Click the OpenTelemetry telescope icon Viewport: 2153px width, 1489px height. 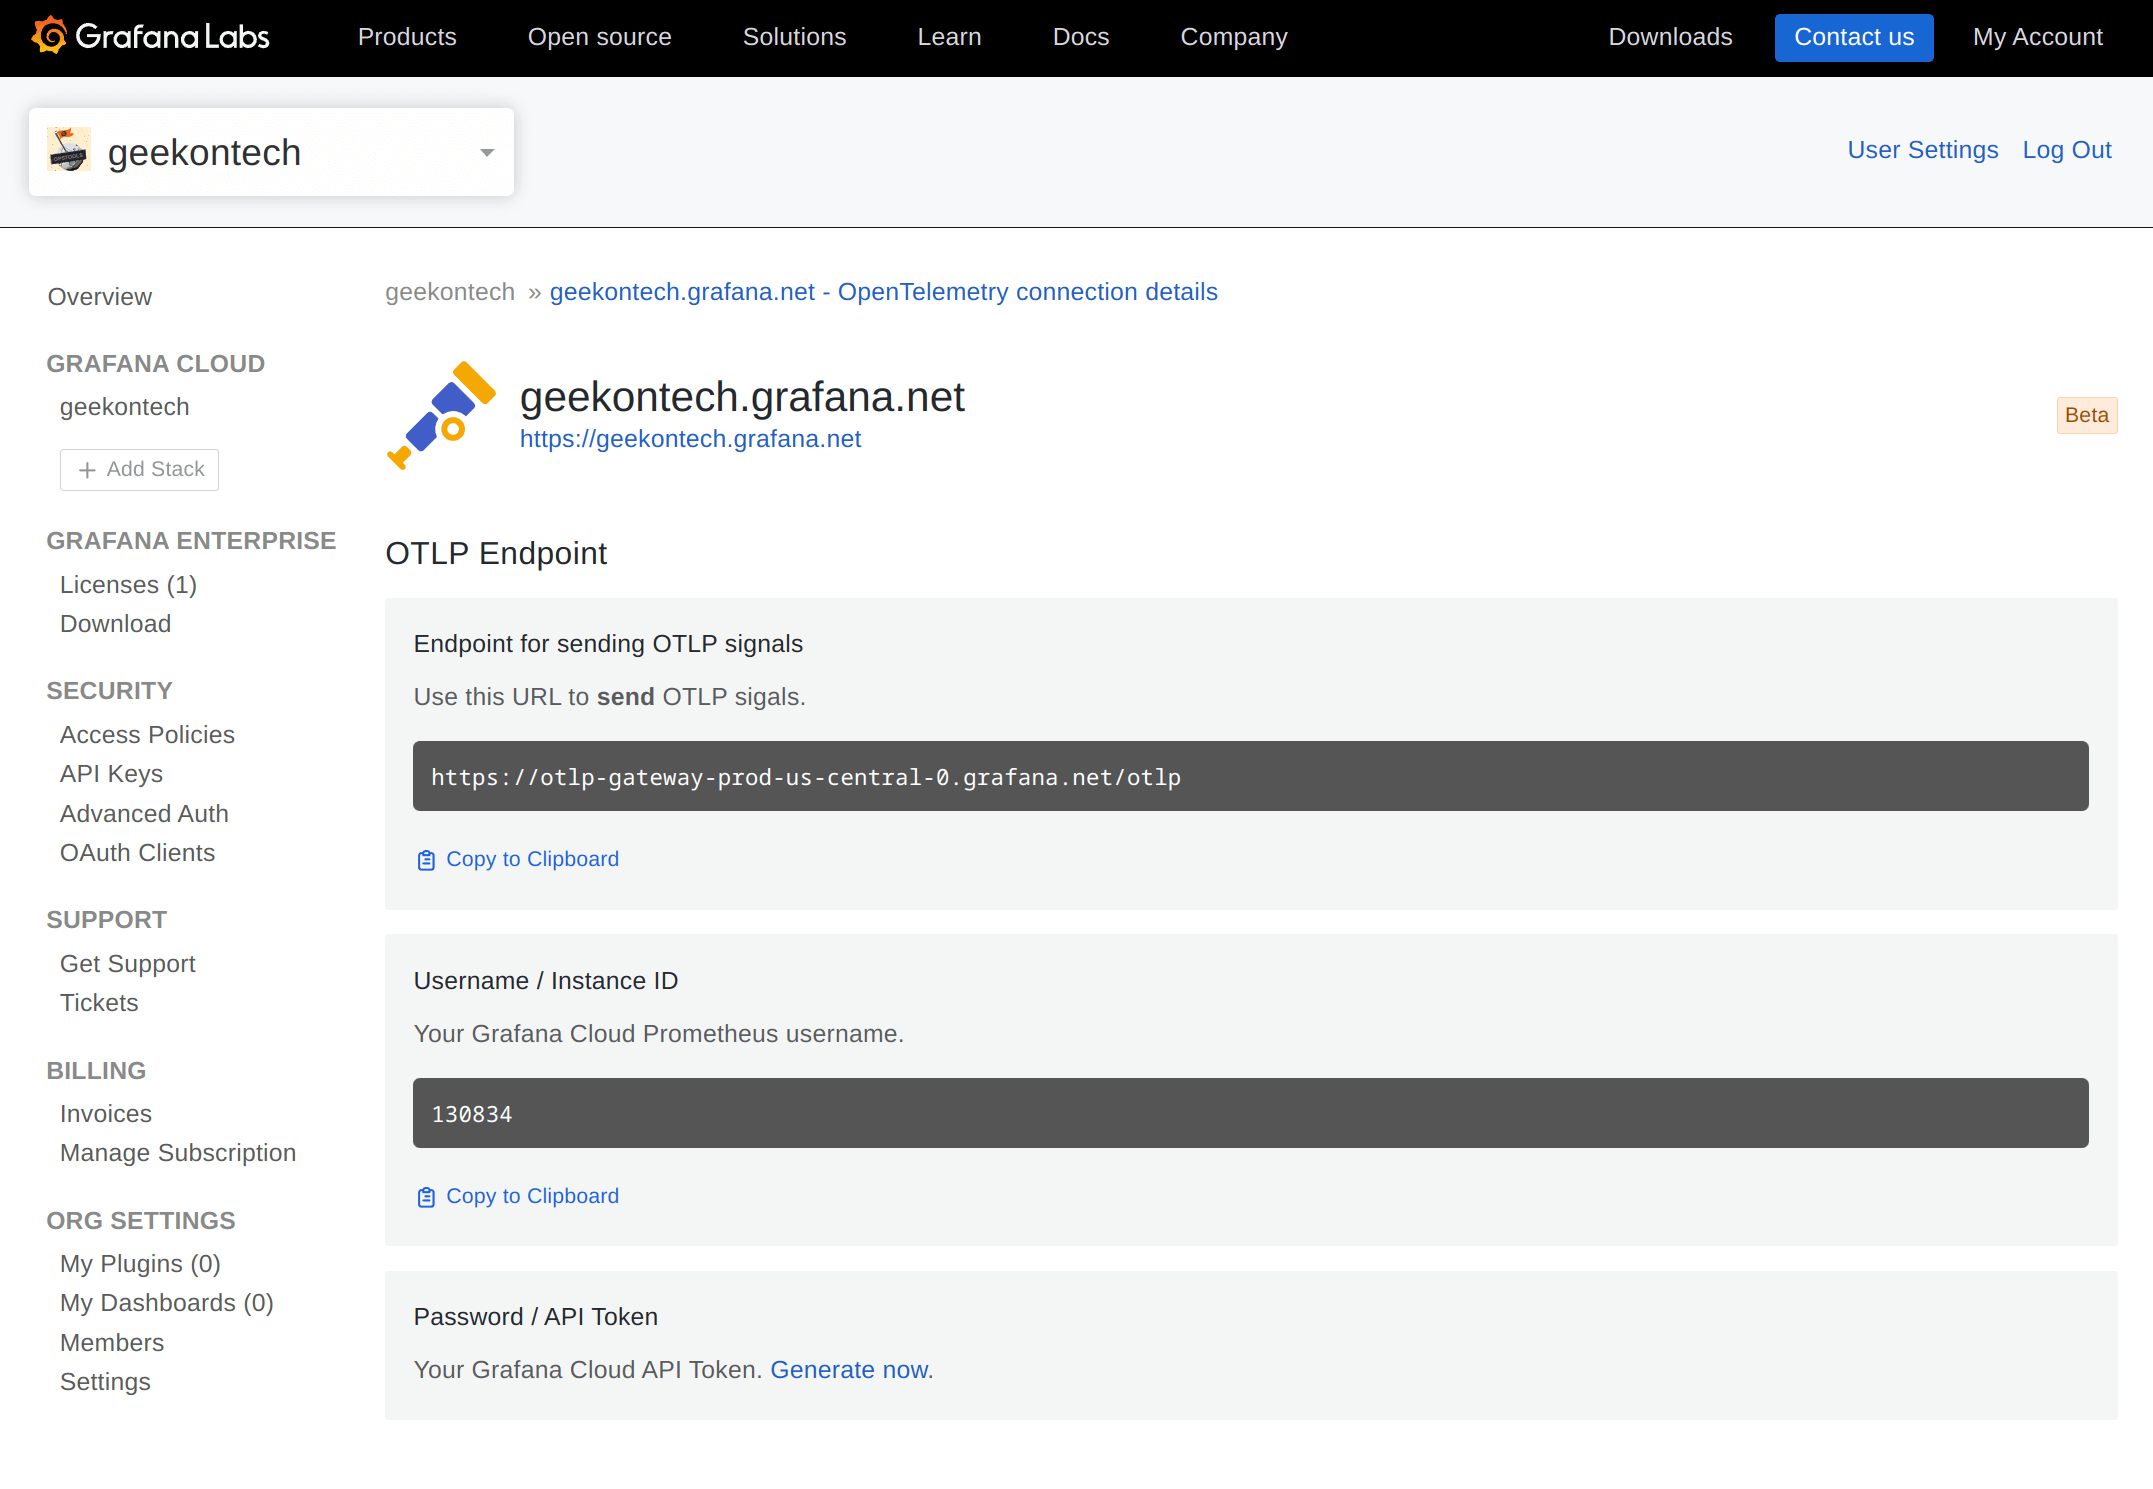click(x=441, y=415)
